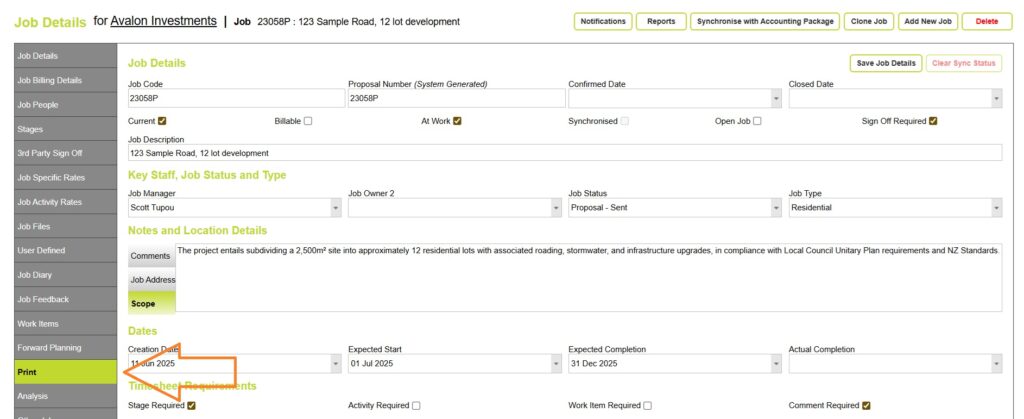Switch to the Comments notes tab
Image resolution: width=1024 pixels, height=419 pixels.
[151, 256]
